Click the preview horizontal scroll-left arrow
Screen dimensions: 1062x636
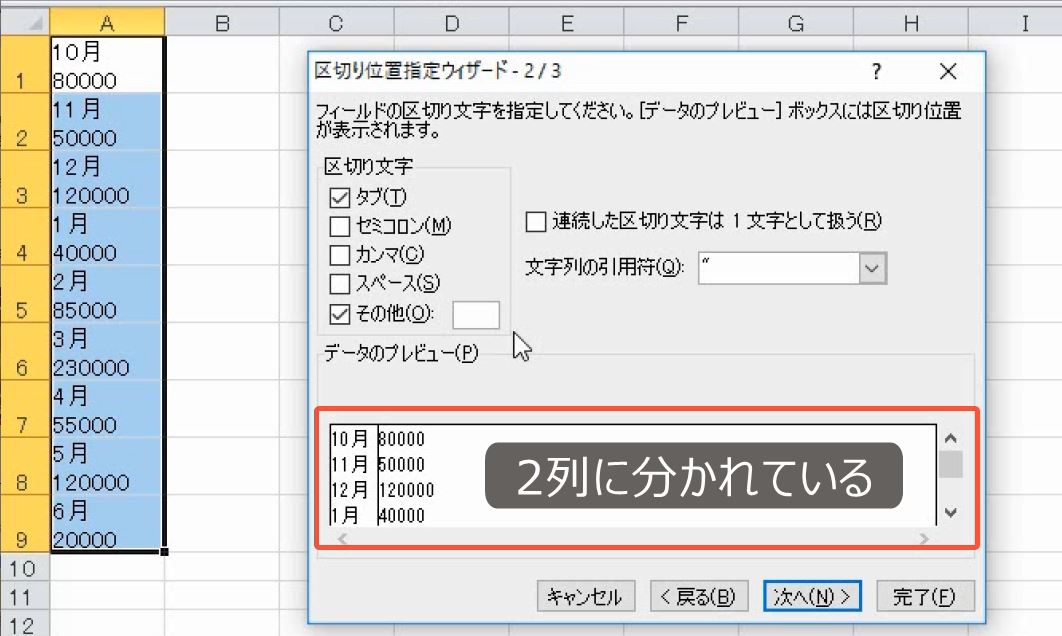coord(342,538)
